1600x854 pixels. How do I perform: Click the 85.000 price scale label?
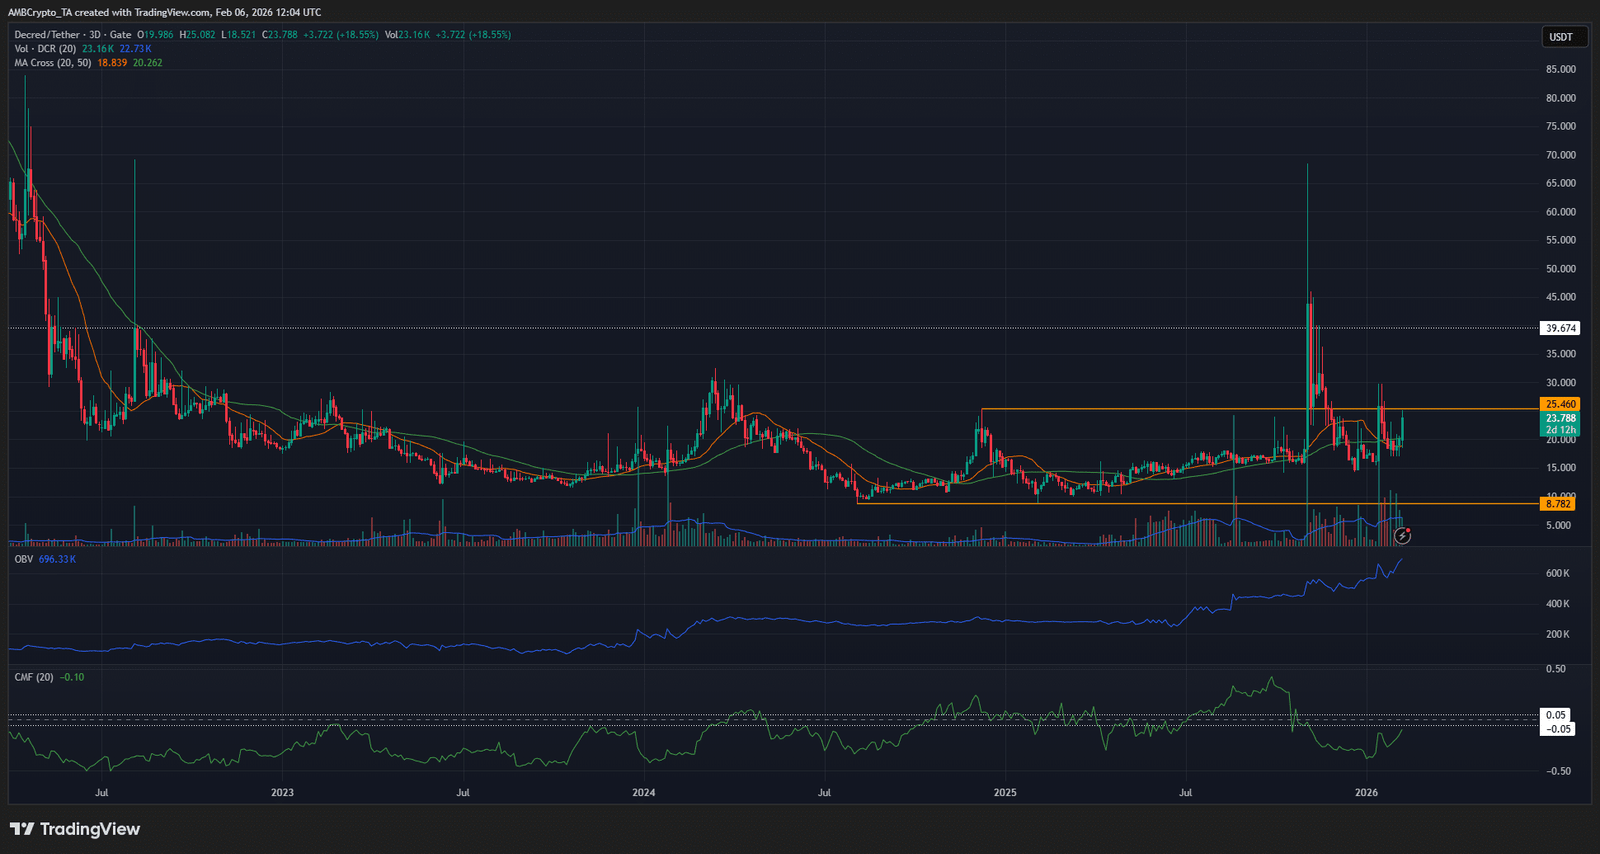point(1560,69)
